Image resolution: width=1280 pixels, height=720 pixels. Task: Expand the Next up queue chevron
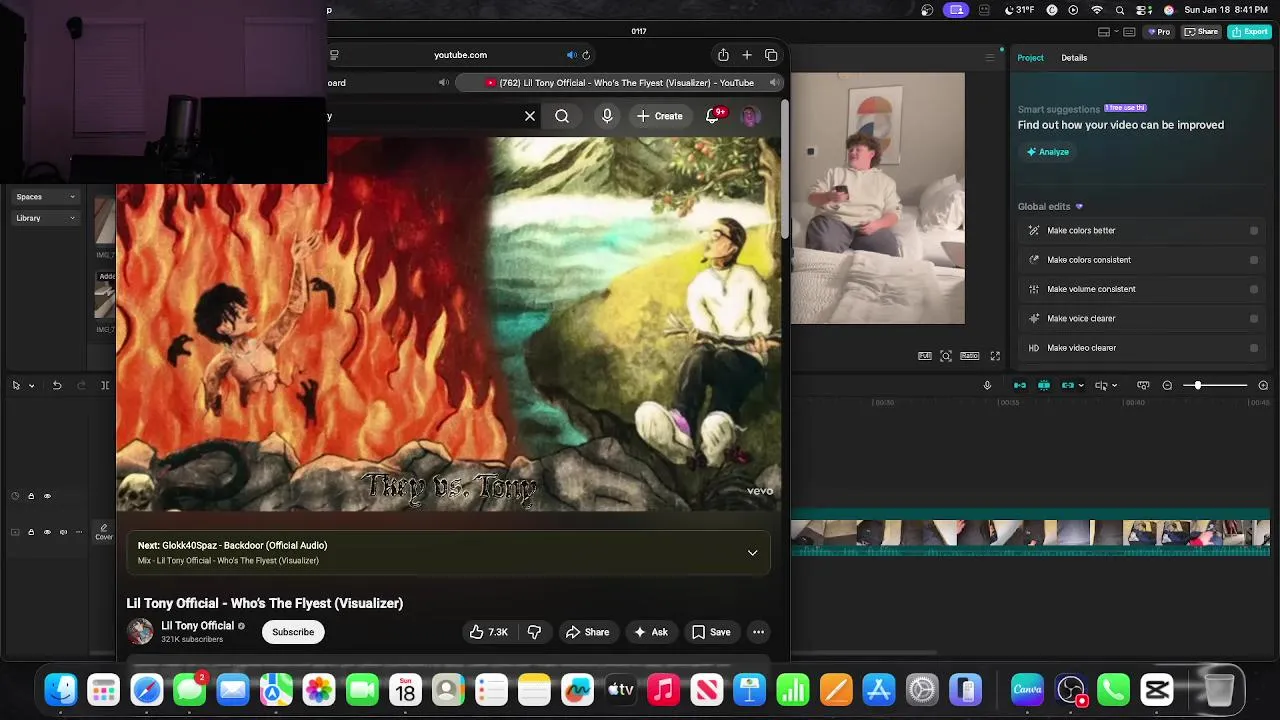(x=753, y=553)
